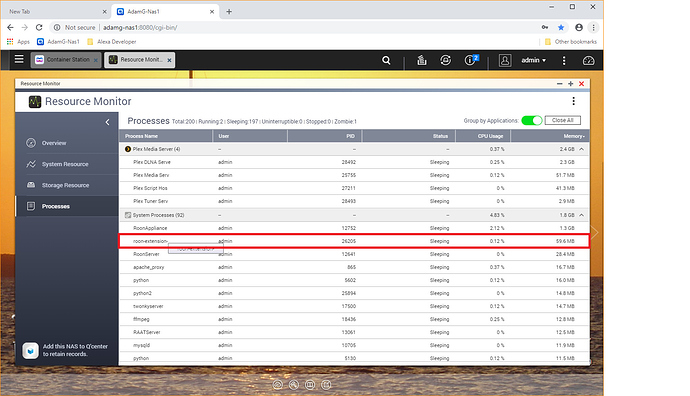Screen dimensions: 690x396
Task: Collapse the System Processes group
Action: point(581,215)
